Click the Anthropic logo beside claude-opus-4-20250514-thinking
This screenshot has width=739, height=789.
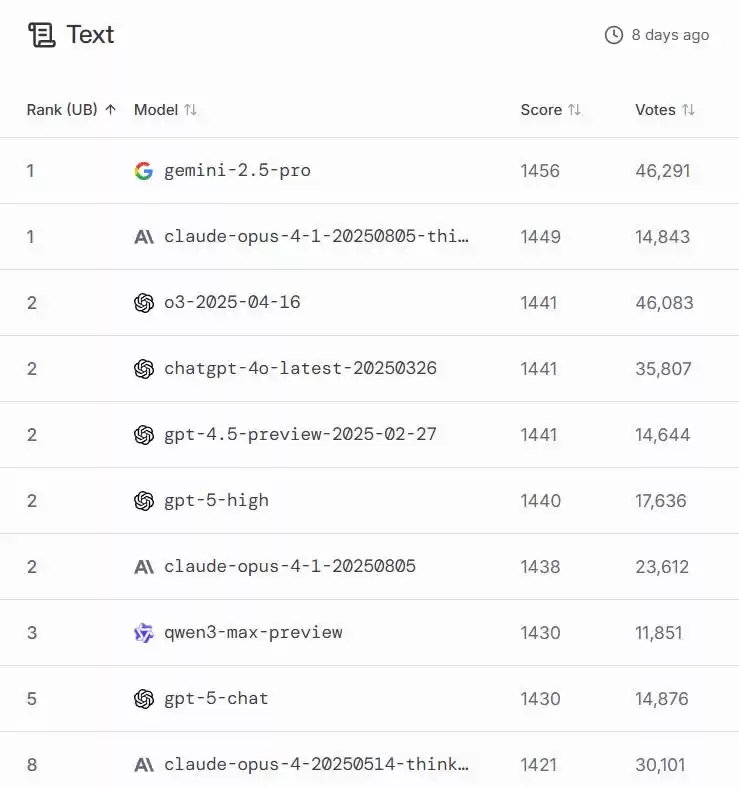click(x=144, y=765)
